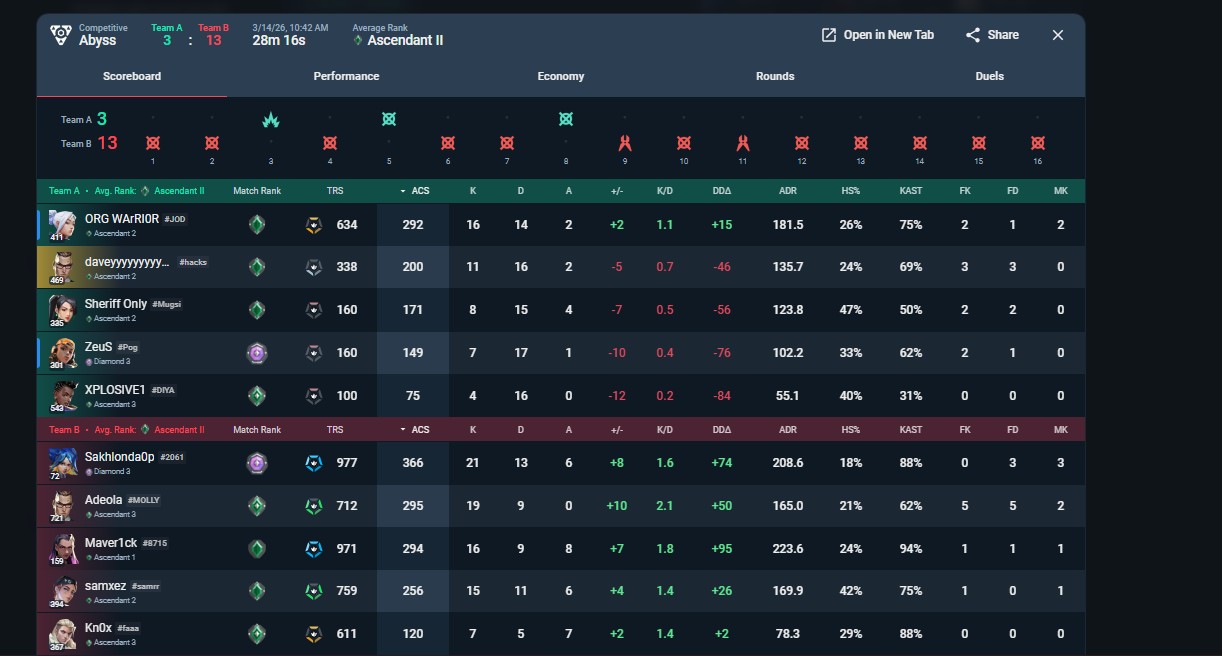
Task: Select round 12 elimination icon
Action: tap(802, 143)
